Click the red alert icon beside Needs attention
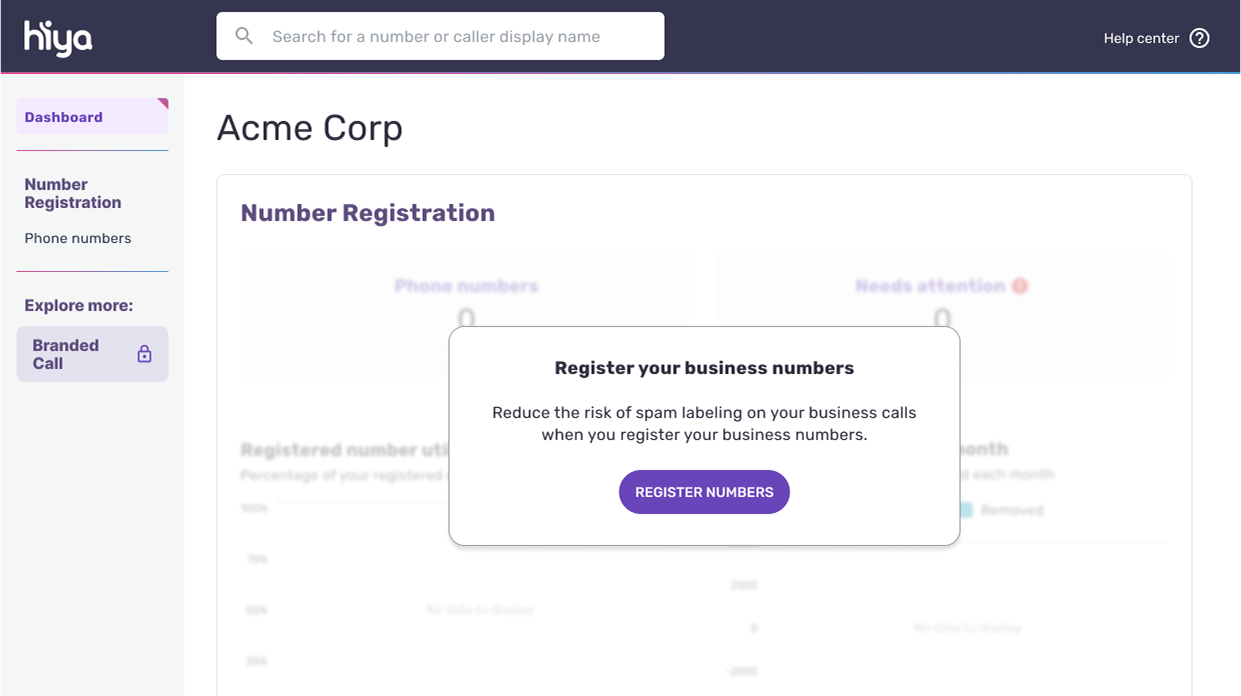This screenshot has width=1241, height=696. click(x=1019, y=285)
